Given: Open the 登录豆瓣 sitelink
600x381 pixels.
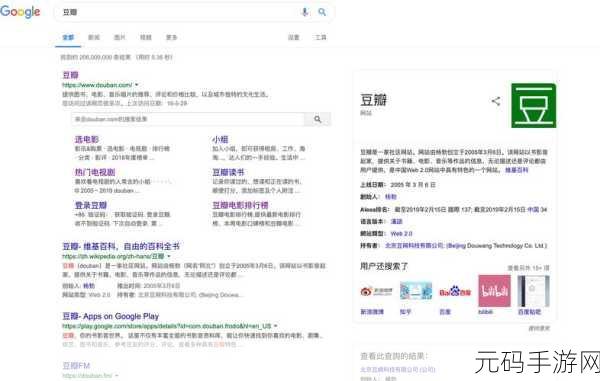Looking at the screenshot, I should (91, 205).
